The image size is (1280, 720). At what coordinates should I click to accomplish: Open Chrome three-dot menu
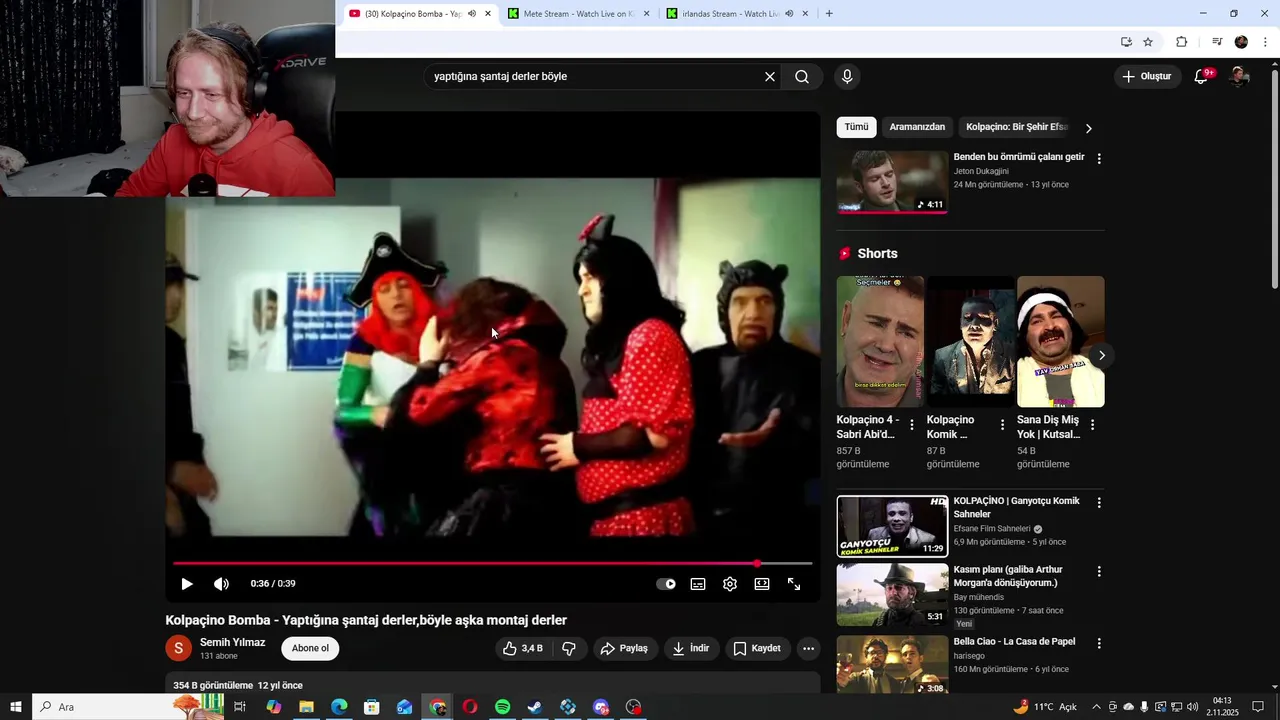coord(1266,42)
